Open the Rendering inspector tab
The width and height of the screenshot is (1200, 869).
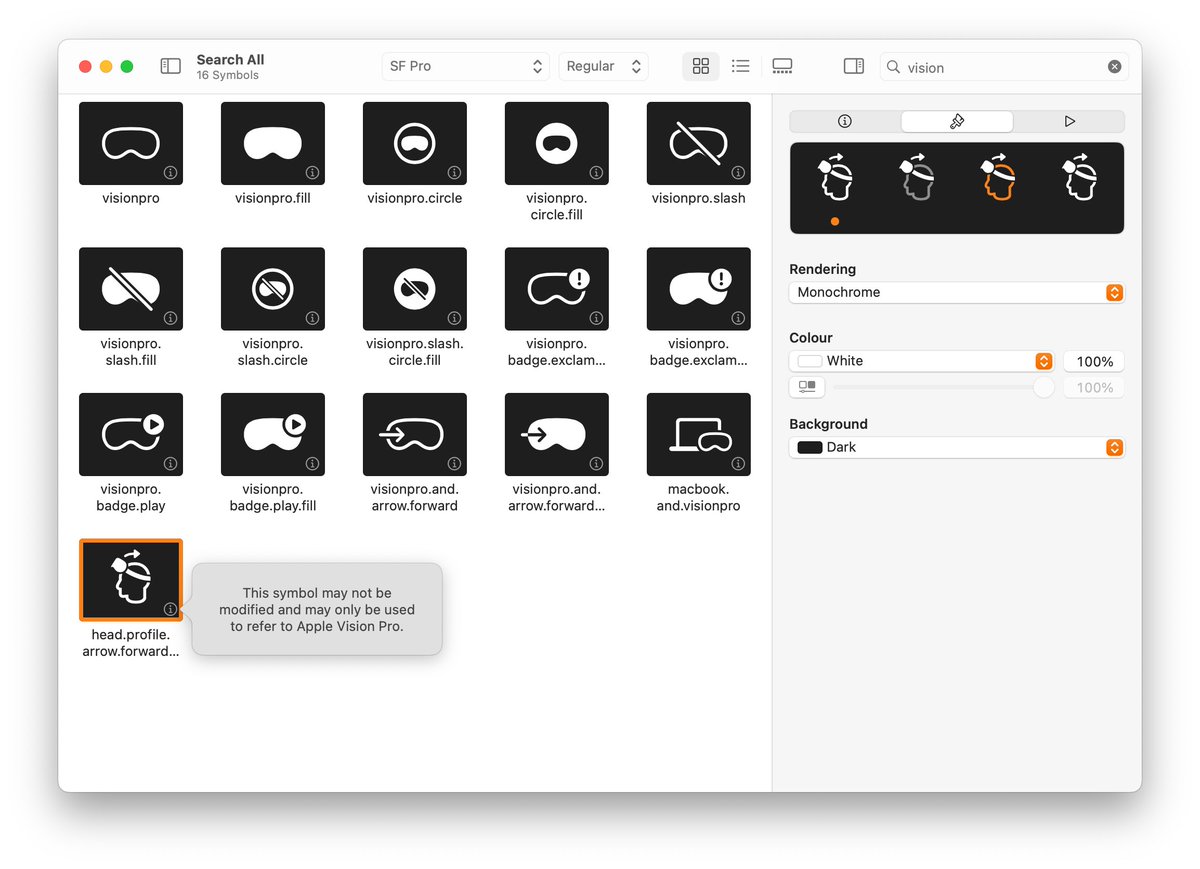coord(957,121)
